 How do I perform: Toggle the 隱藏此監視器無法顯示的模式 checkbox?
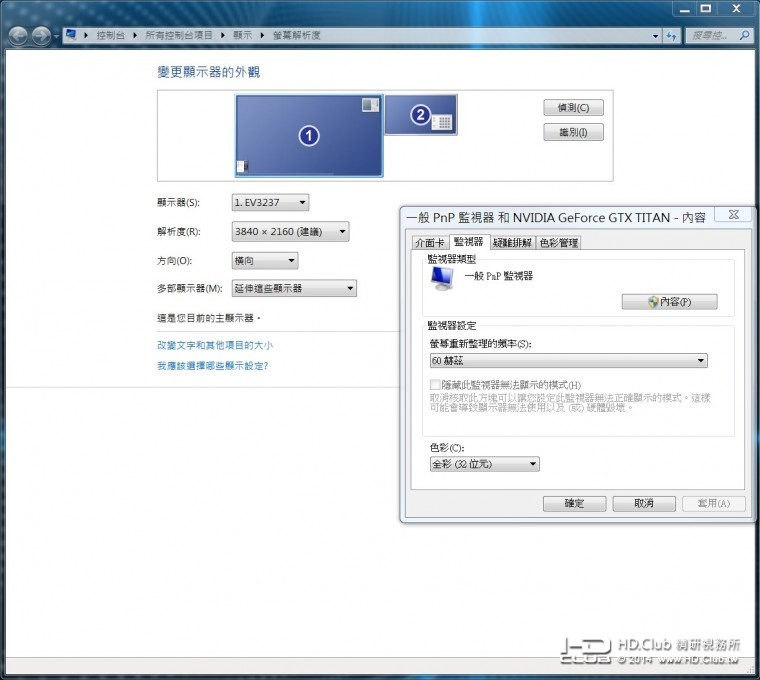click(435, 385)
